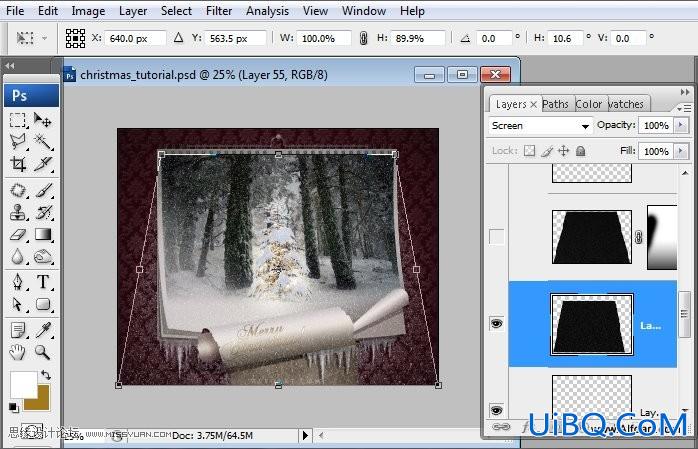This screenshot has height=449, width=698.
Task: Select the Eraser tool
Action: pos(18,235)
